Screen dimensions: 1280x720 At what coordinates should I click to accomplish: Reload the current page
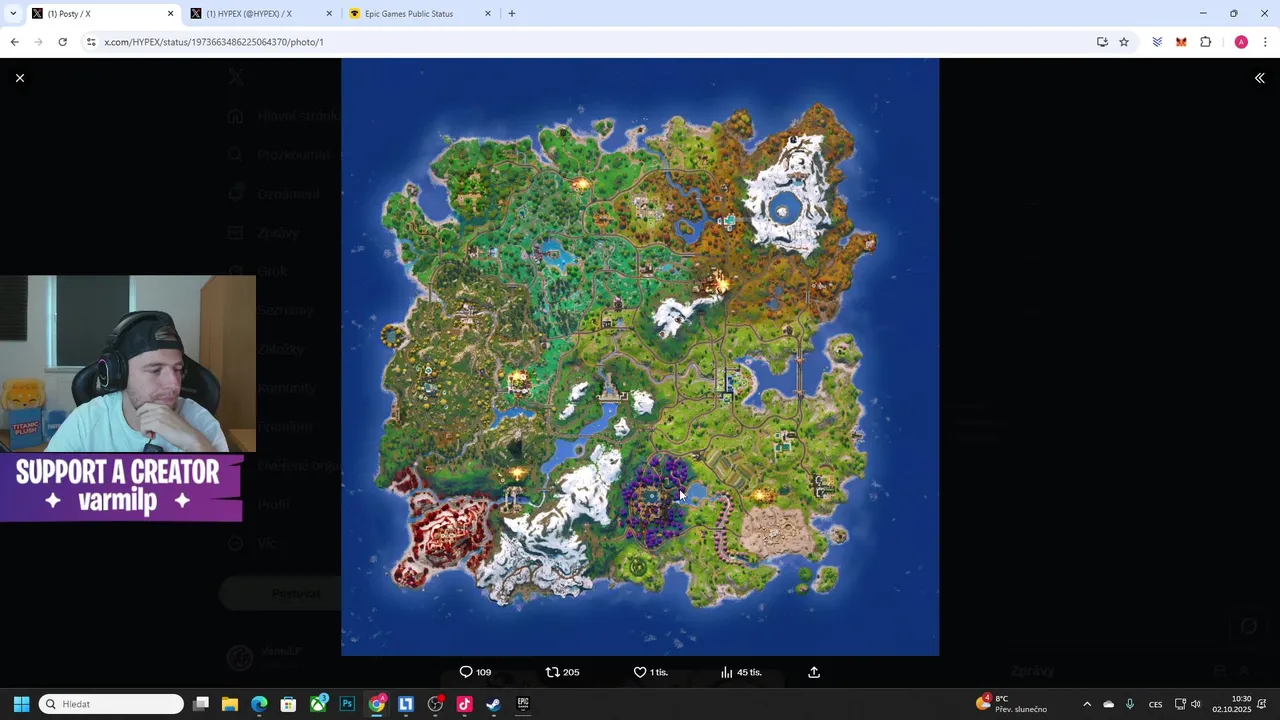pos(62,42)
